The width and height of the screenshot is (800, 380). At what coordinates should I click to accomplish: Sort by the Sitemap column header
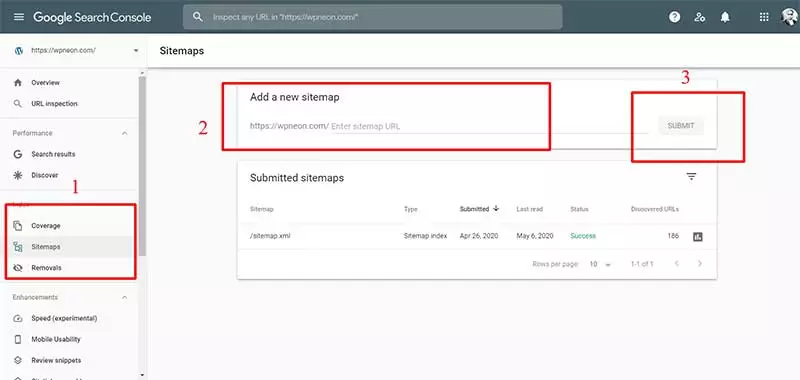click(x=262, y=209)
